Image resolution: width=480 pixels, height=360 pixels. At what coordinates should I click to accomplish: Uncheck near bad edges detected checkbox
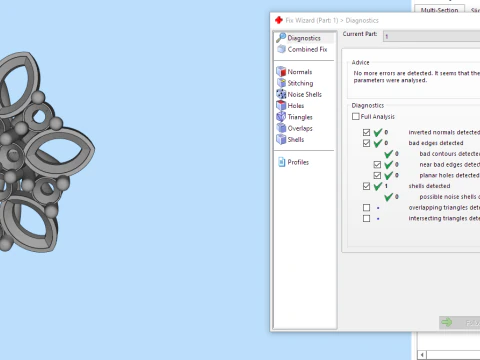coord(377,165)
